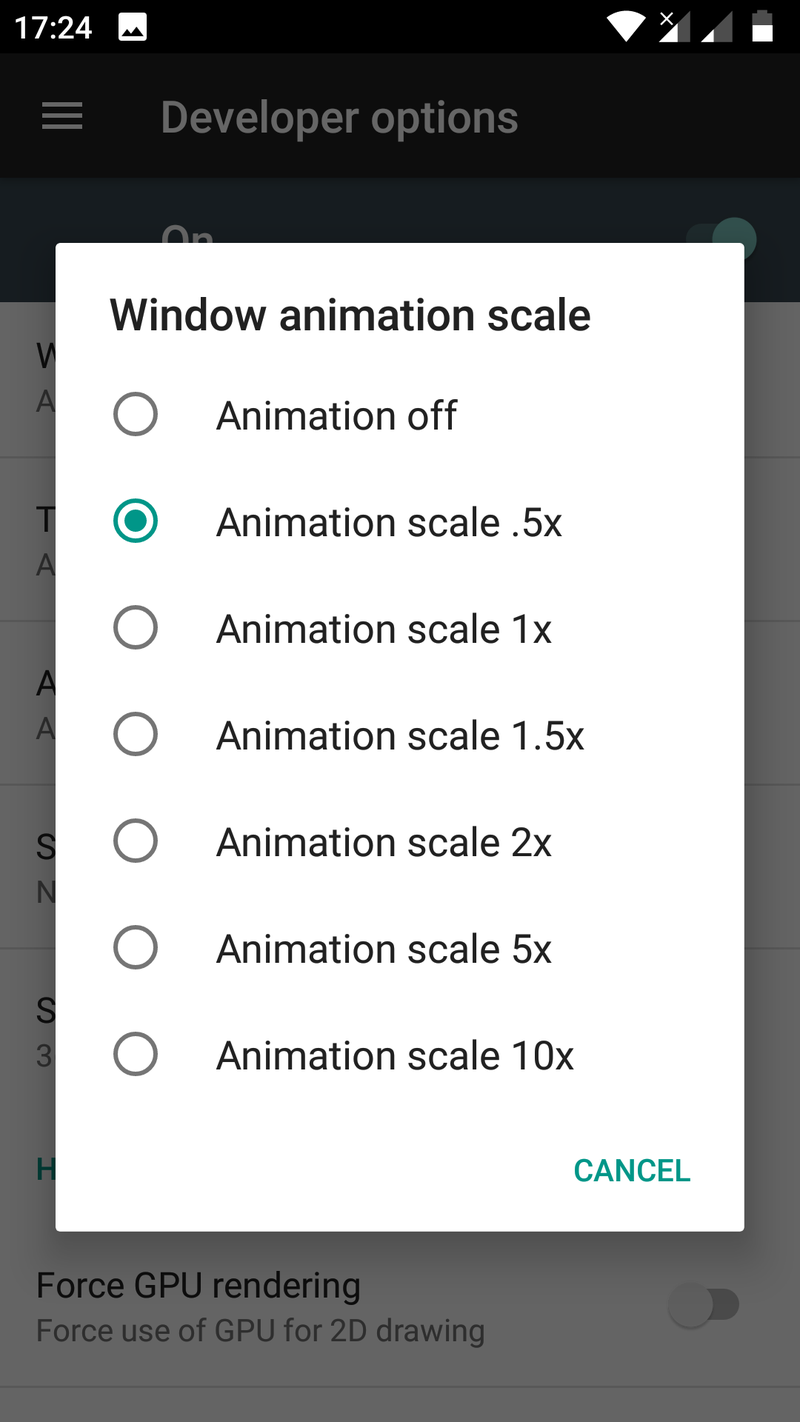The height and width of the screenshot is (1422, 800).
Task: Tap the Wi-Fi status icon
Action: click(x=627, y=27)
